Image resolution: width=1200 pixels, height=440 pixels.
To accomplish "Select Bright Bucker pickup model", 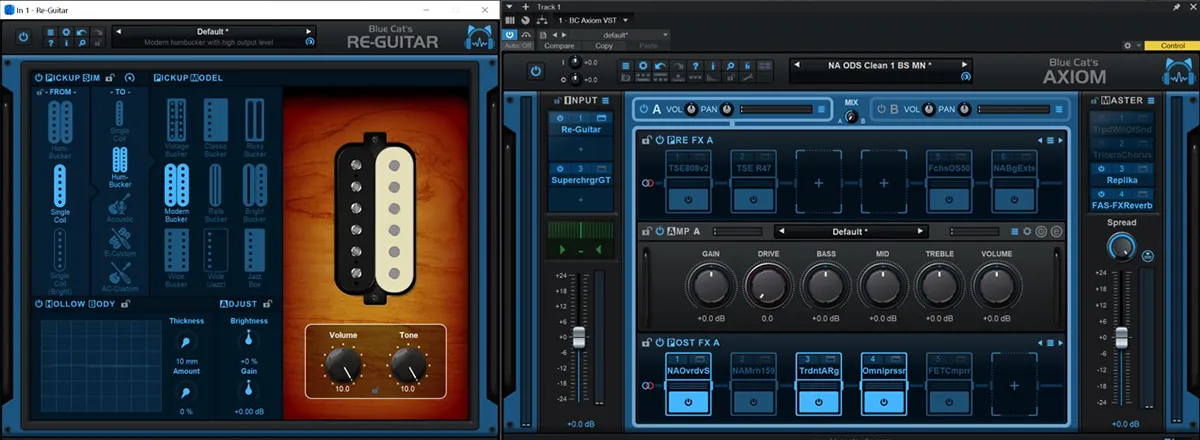I will pyautogui.click(x=255, y=193).
